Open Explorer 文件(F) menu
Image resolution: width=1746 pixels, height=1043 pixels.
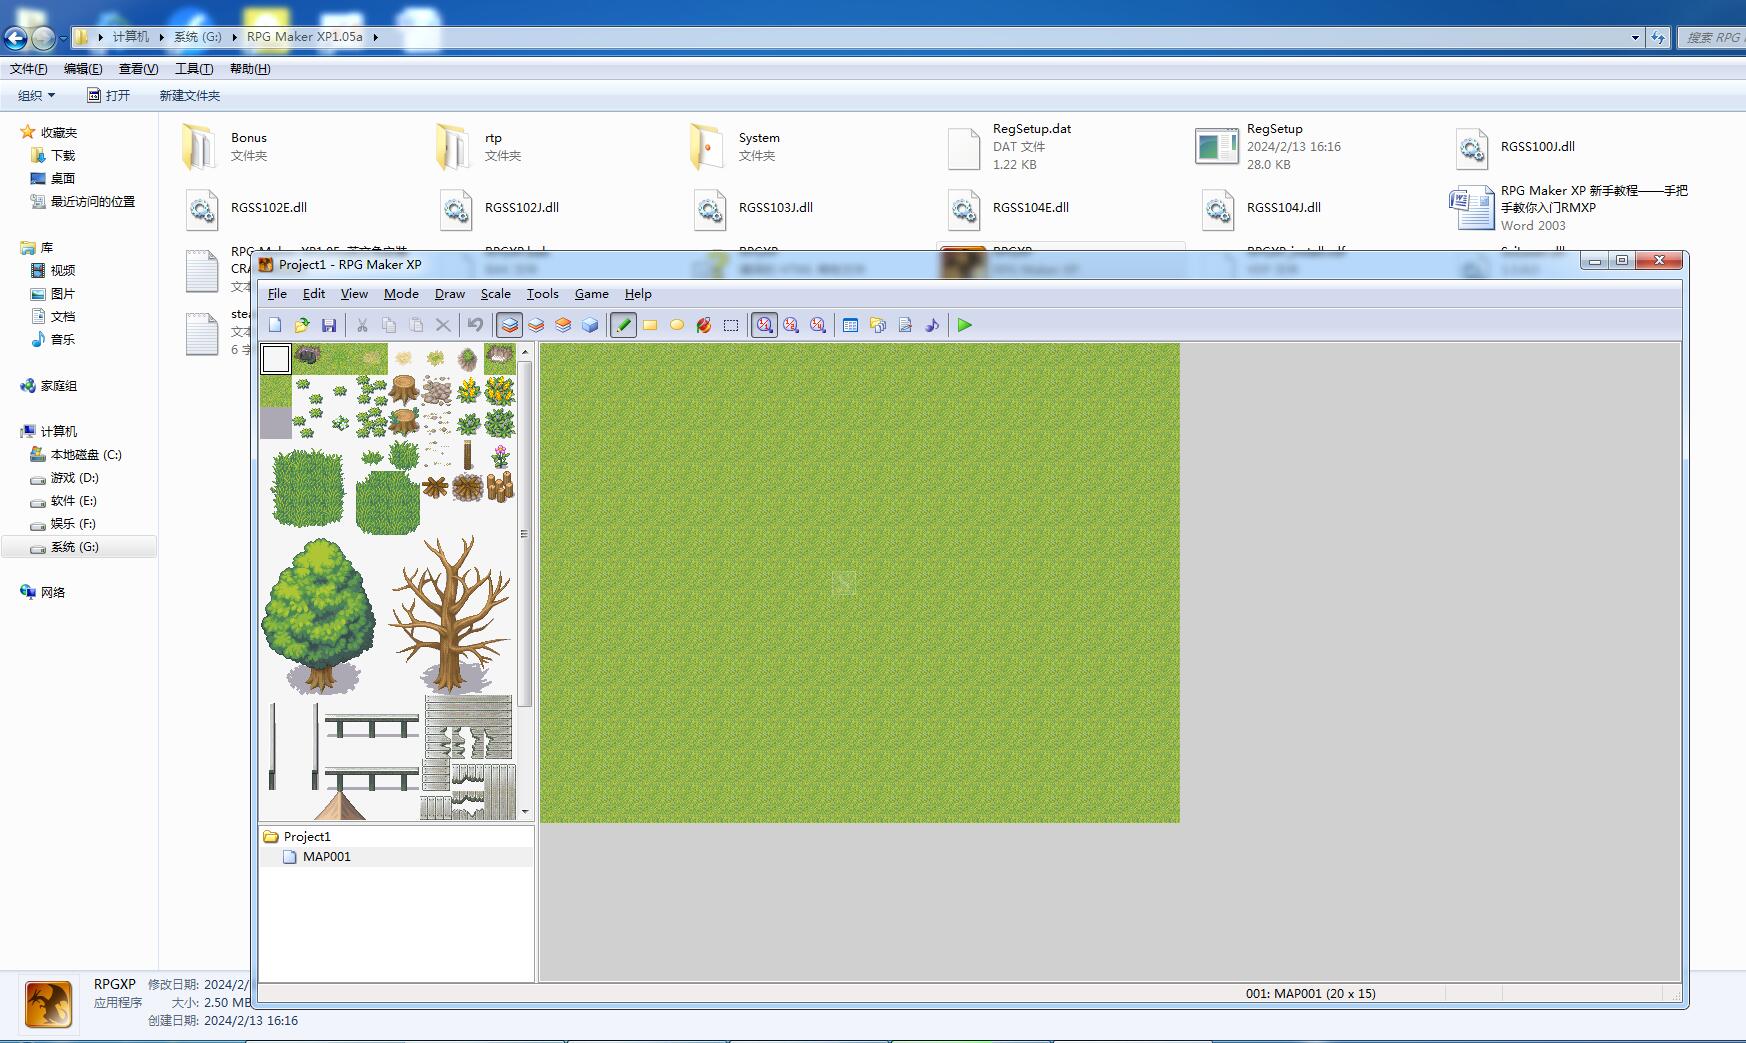[28, 69]
